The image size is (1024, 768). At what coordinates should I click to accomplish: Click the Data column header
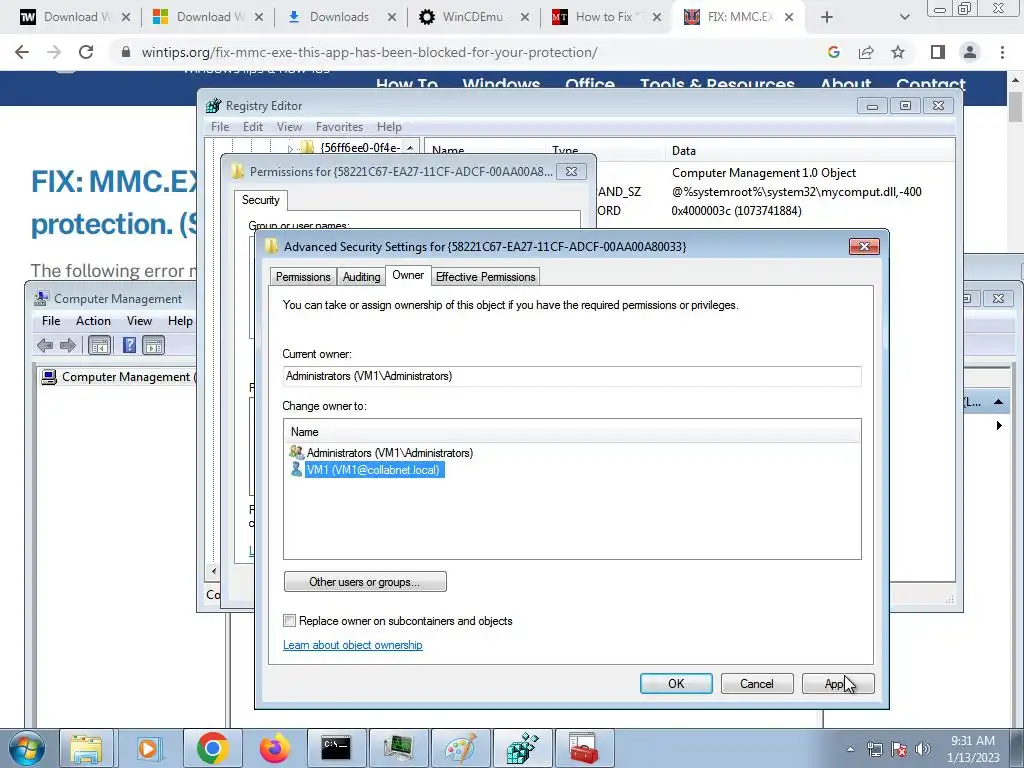click(x=684, y=151)
